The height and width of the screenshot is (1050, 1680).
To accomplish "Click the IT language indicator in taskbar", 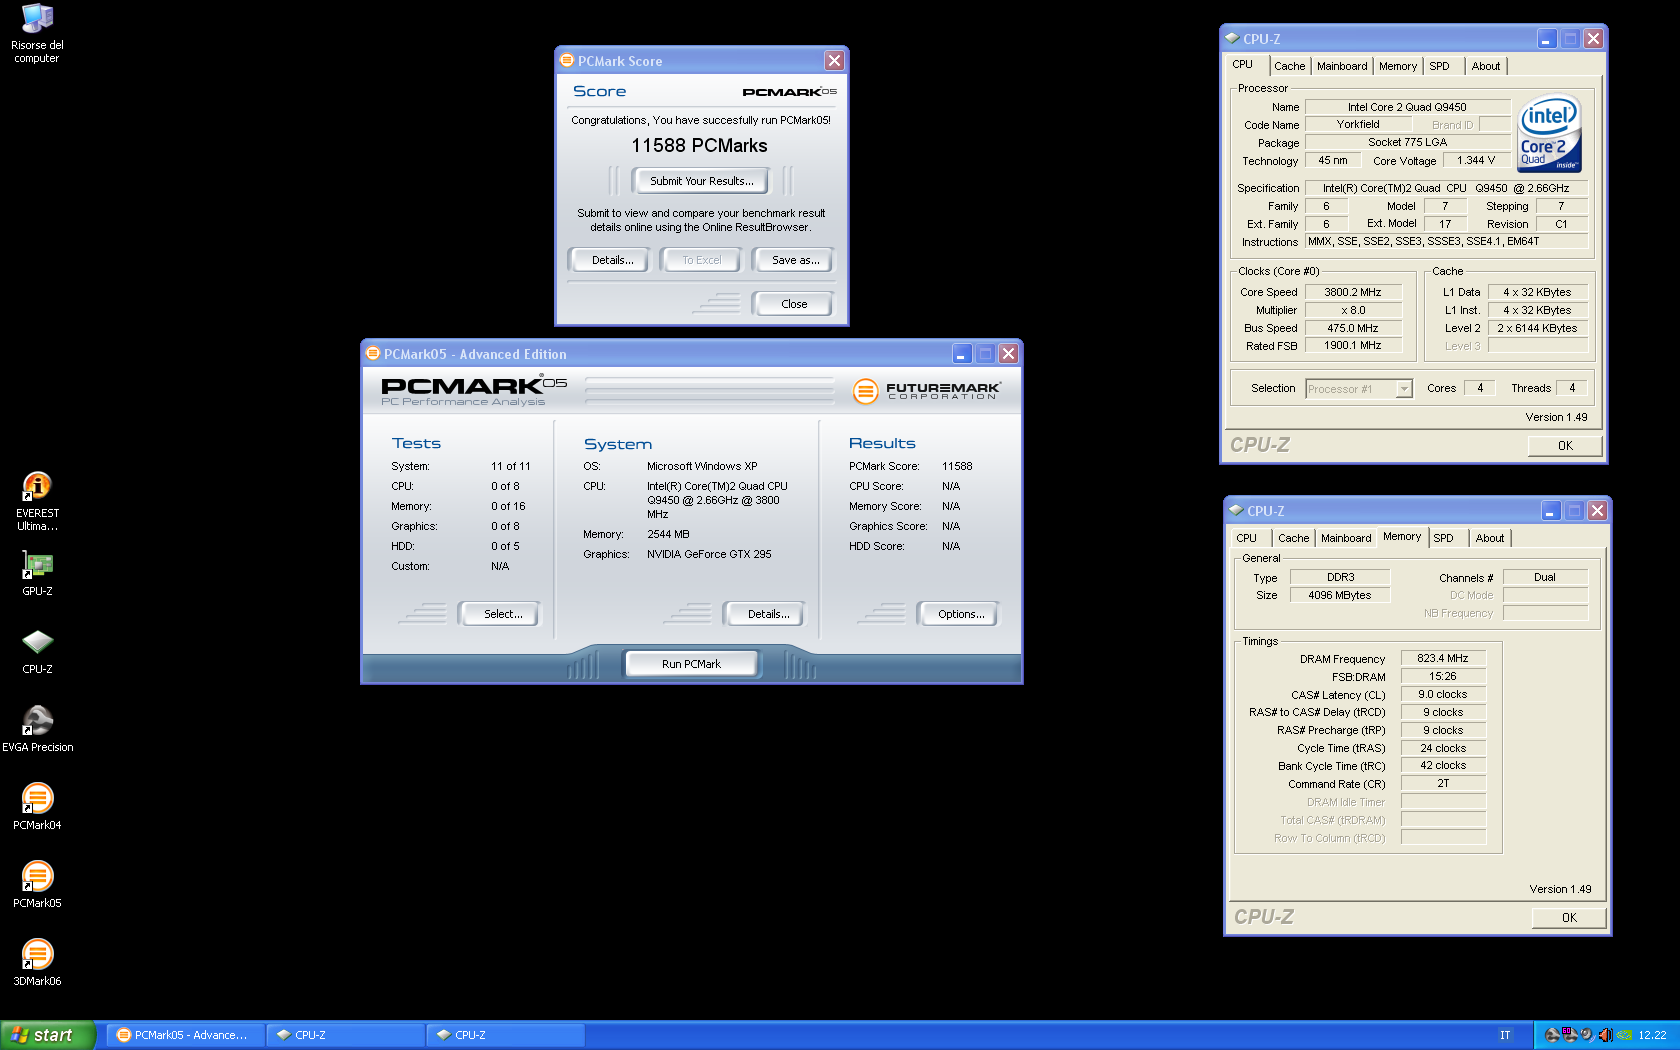I will click(1505, 1035).
